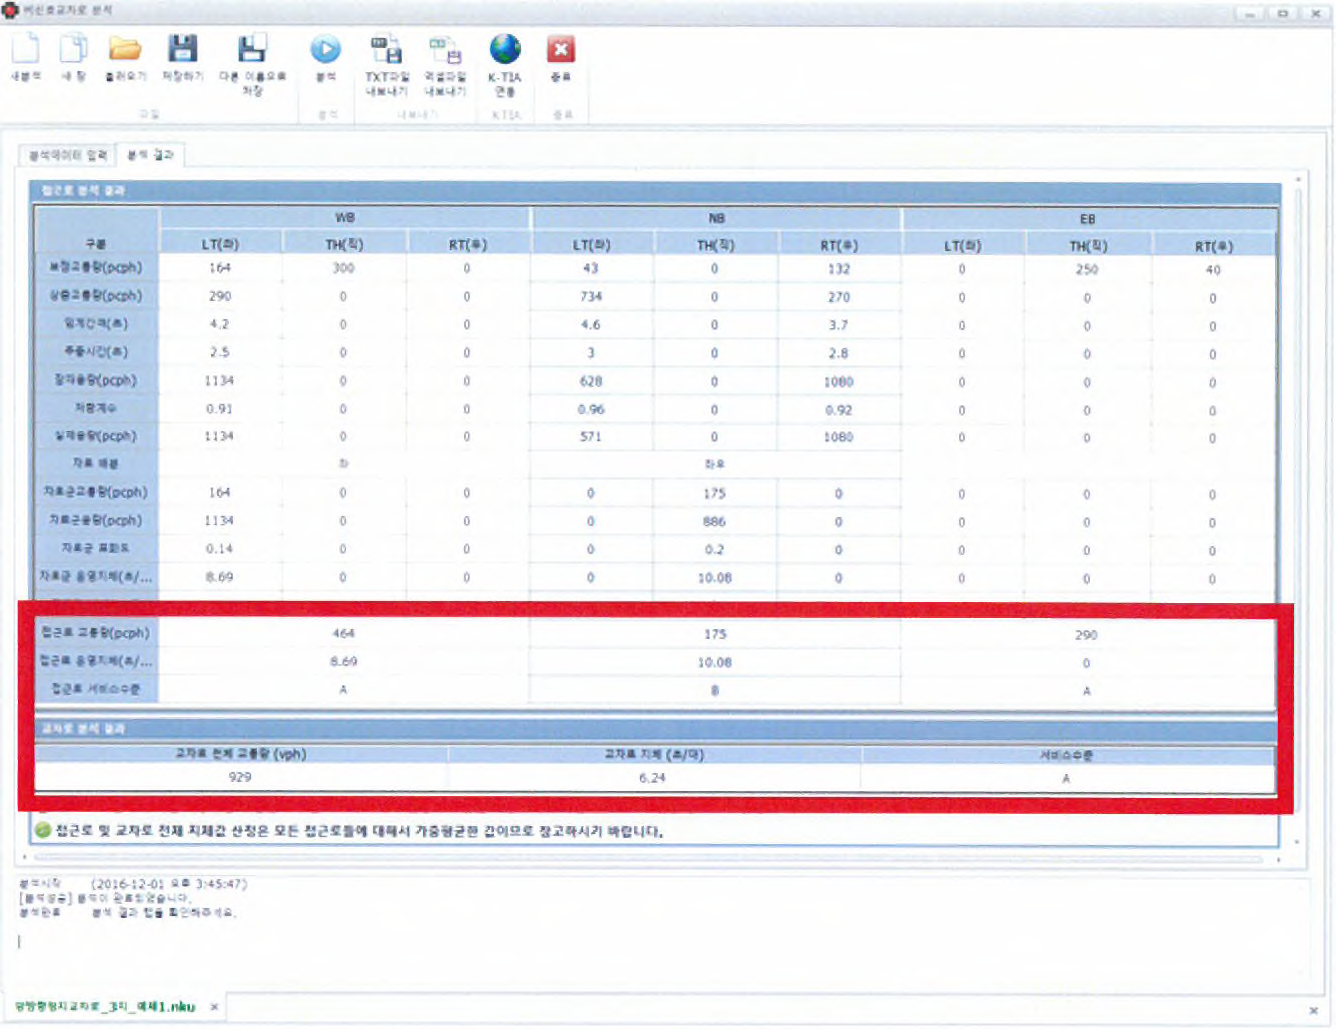Select the saturation cell showing 0.2
Screen dimensions: 1336x1029
point(714,549)
